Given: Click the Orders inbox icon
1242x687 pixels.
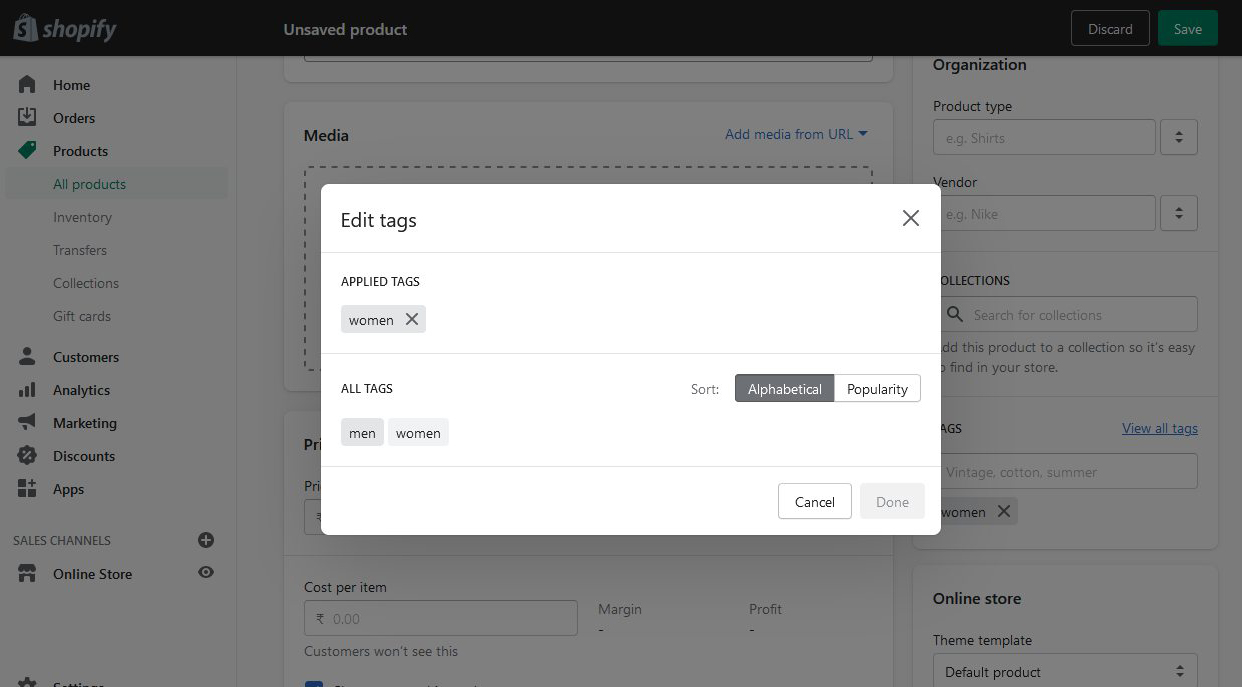Looking at the screenshot, I should (x=27, y=118).
